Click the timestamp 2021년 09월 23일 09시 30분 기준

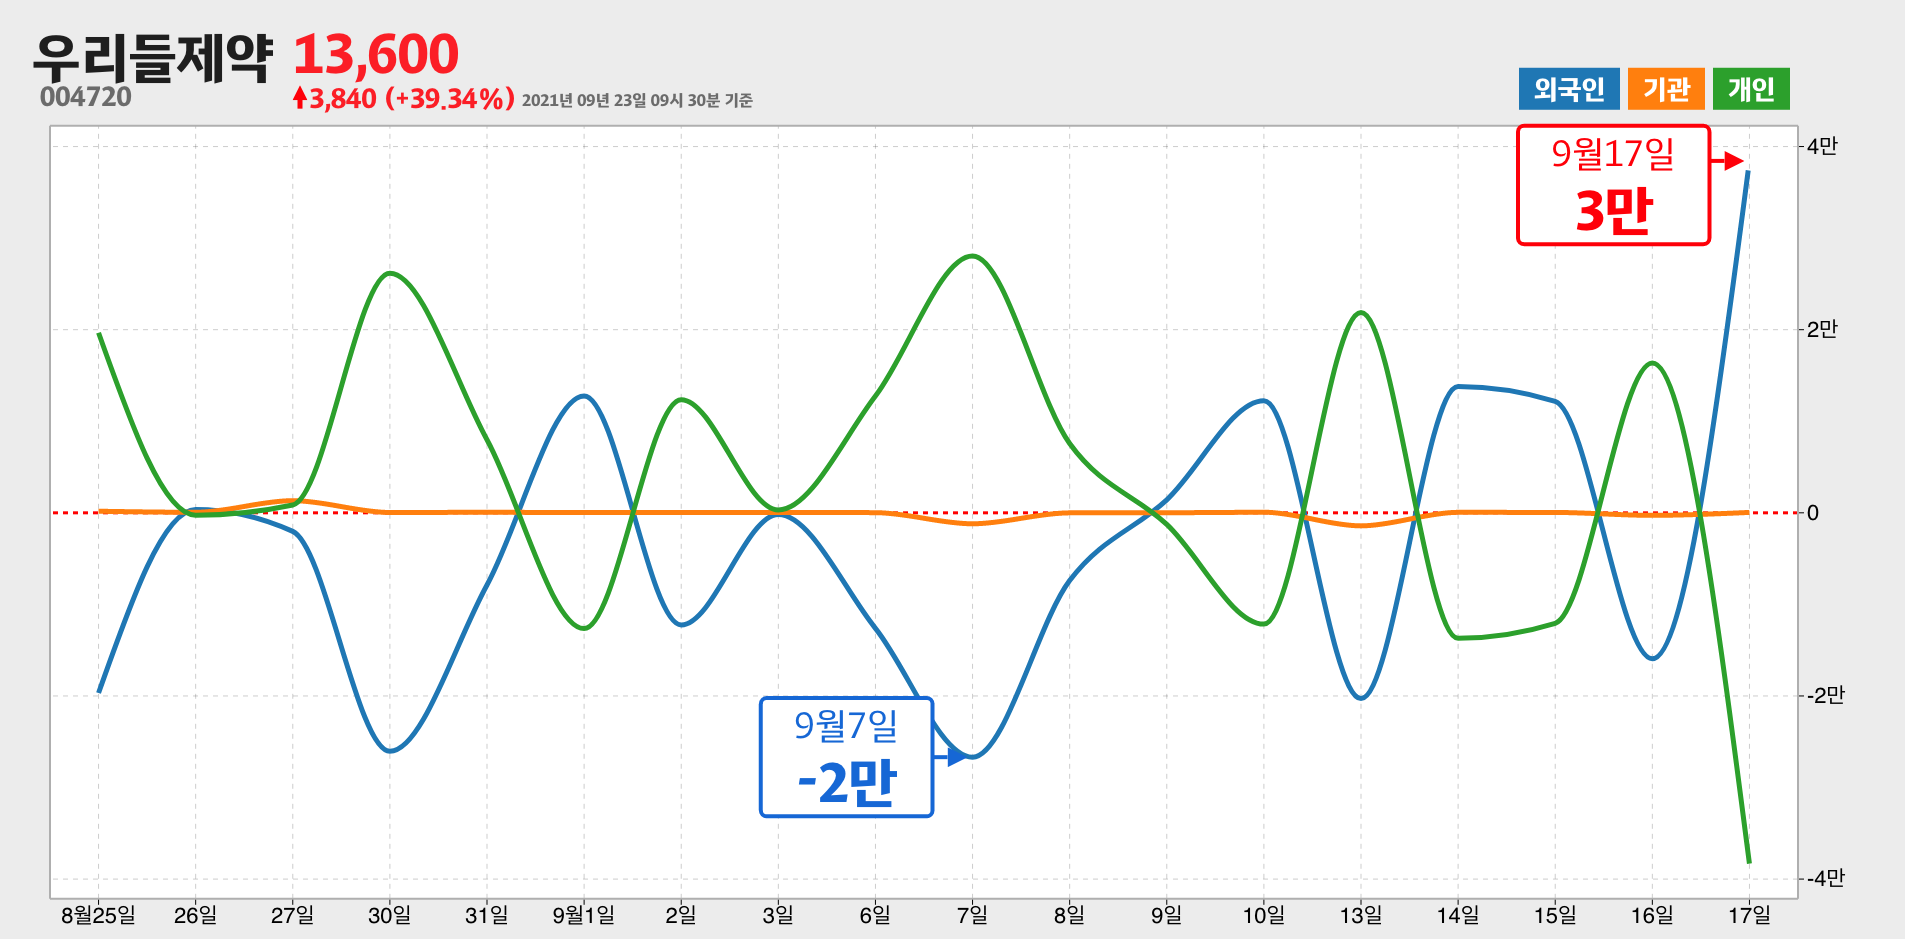[637, 100]
